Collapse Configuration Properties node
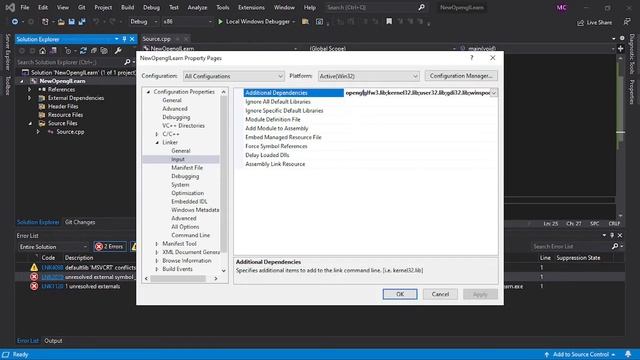 click(x=149, y=92)
